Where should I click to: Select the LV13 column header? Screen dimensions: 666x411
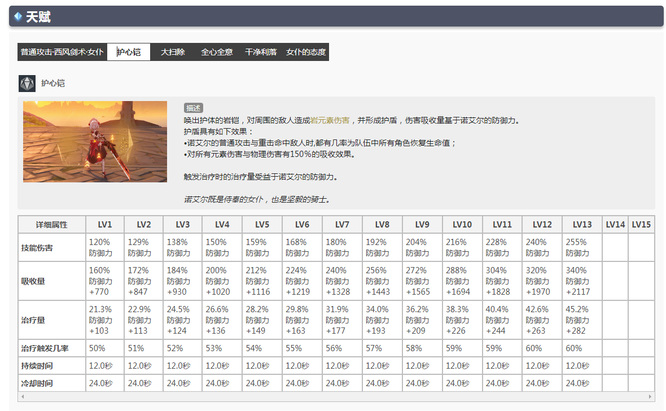[582, 224]
